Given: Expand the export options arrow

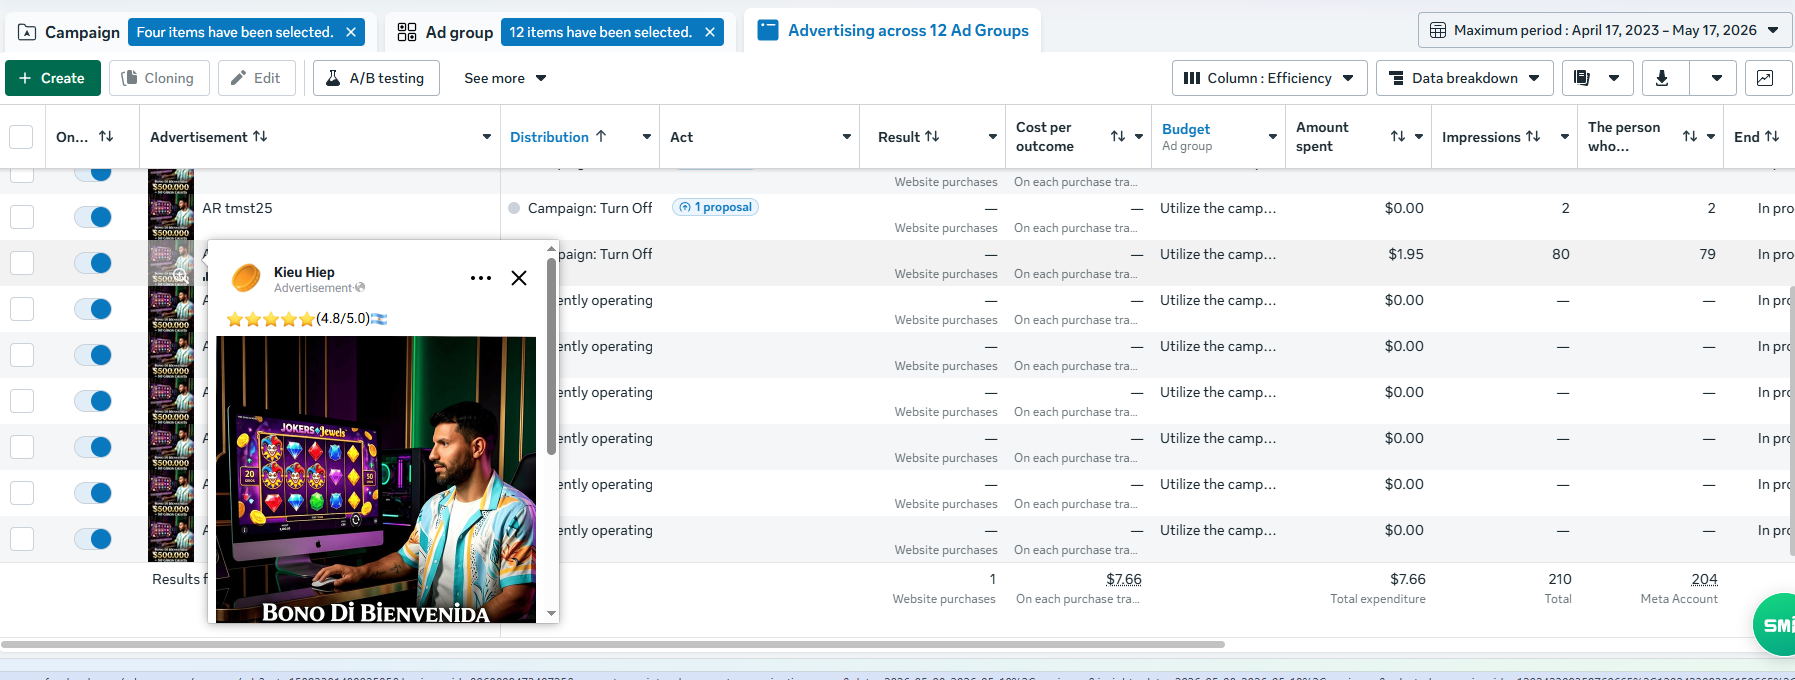Looking at the screenshot, I should point(1716,78).
